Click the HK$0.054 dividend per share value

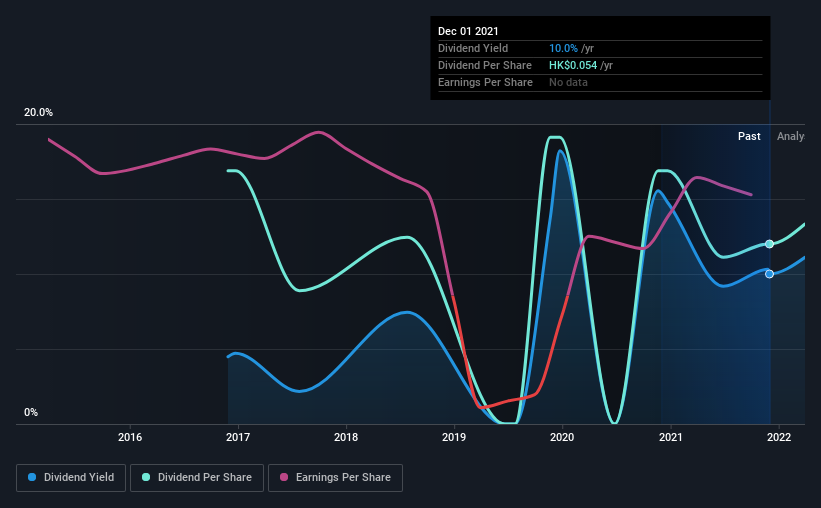pos(573,65)
